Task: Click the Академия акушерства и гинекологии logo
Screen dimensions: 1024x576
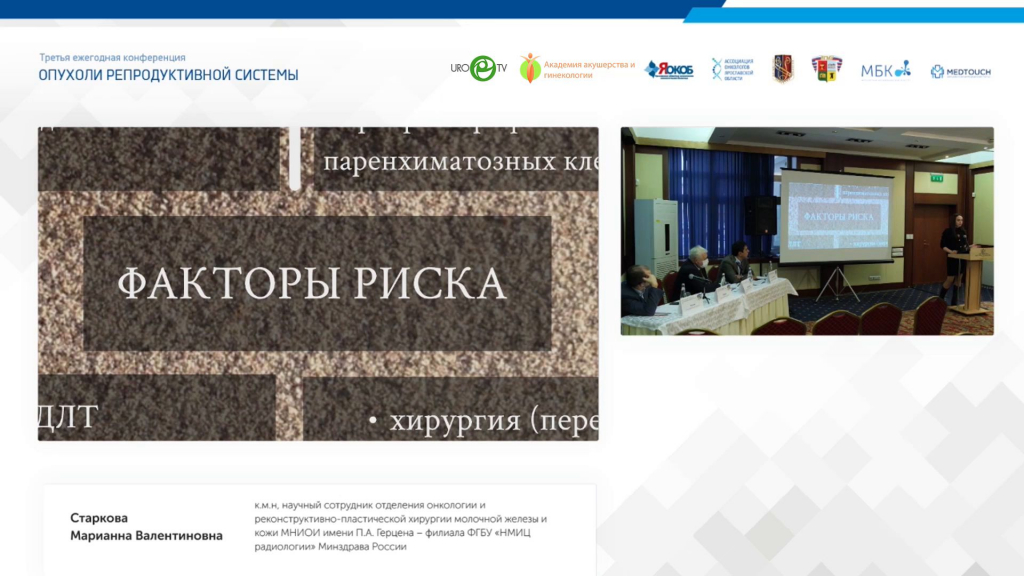Action: [x=577, y=69]
